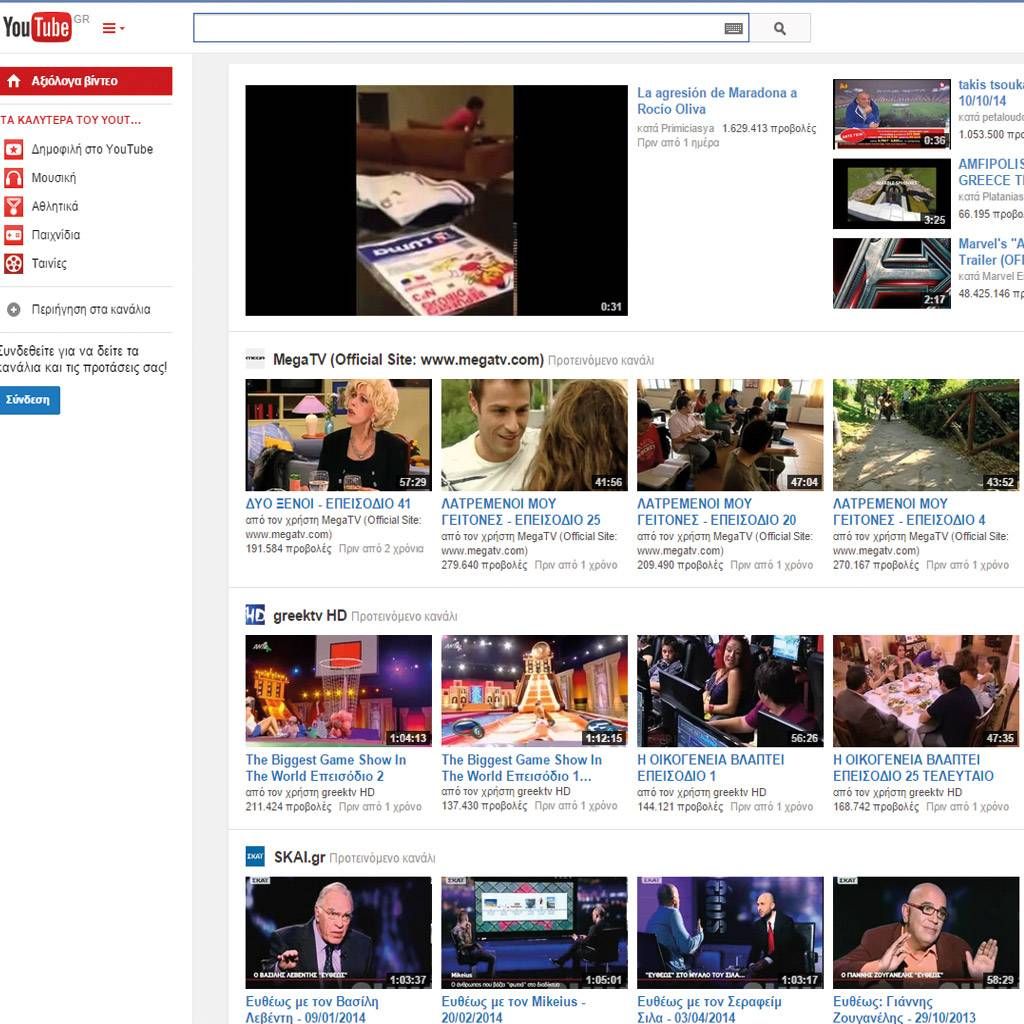The width and height of the screenshot is (1024, 1024).
Task: Click the YouTube logo
Action: point(38,27)
